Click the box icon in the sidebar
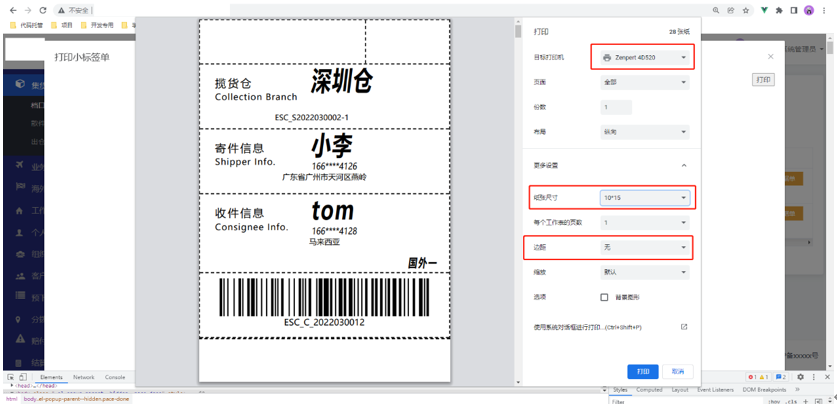The image size is (837, 404). click(20, 84)
